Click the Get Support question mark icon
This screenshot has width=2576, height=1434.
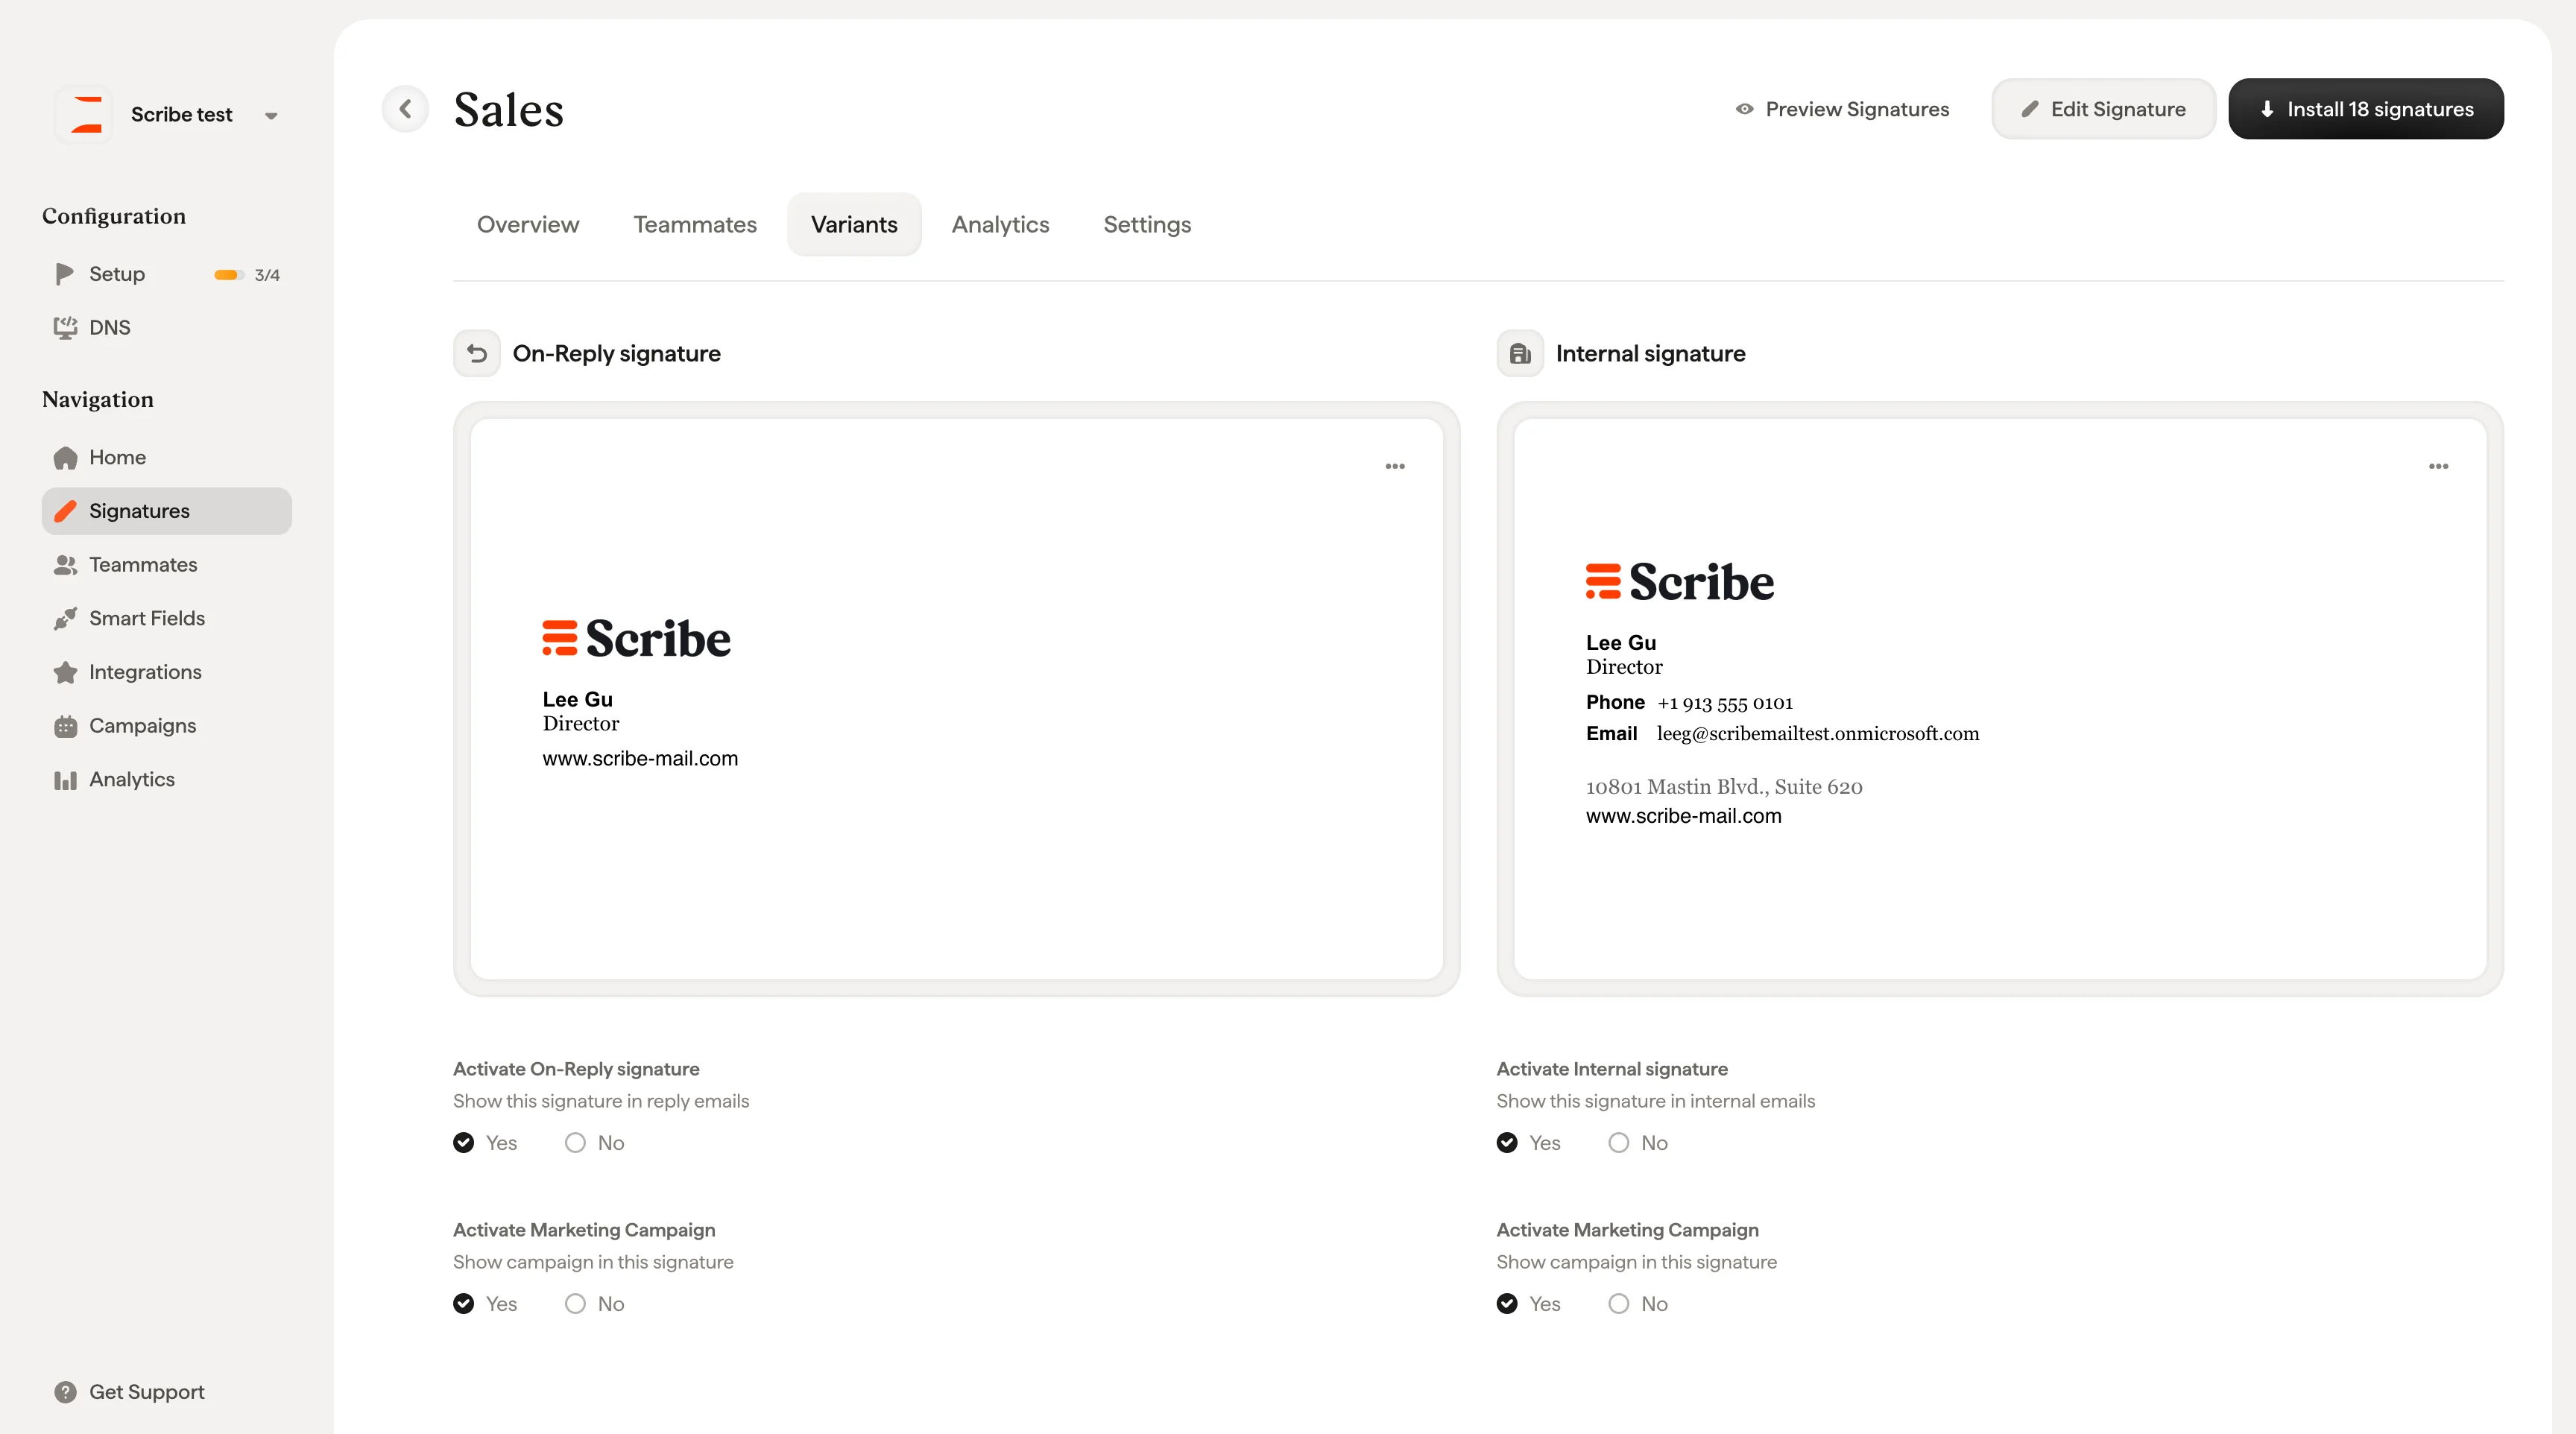65,1392
